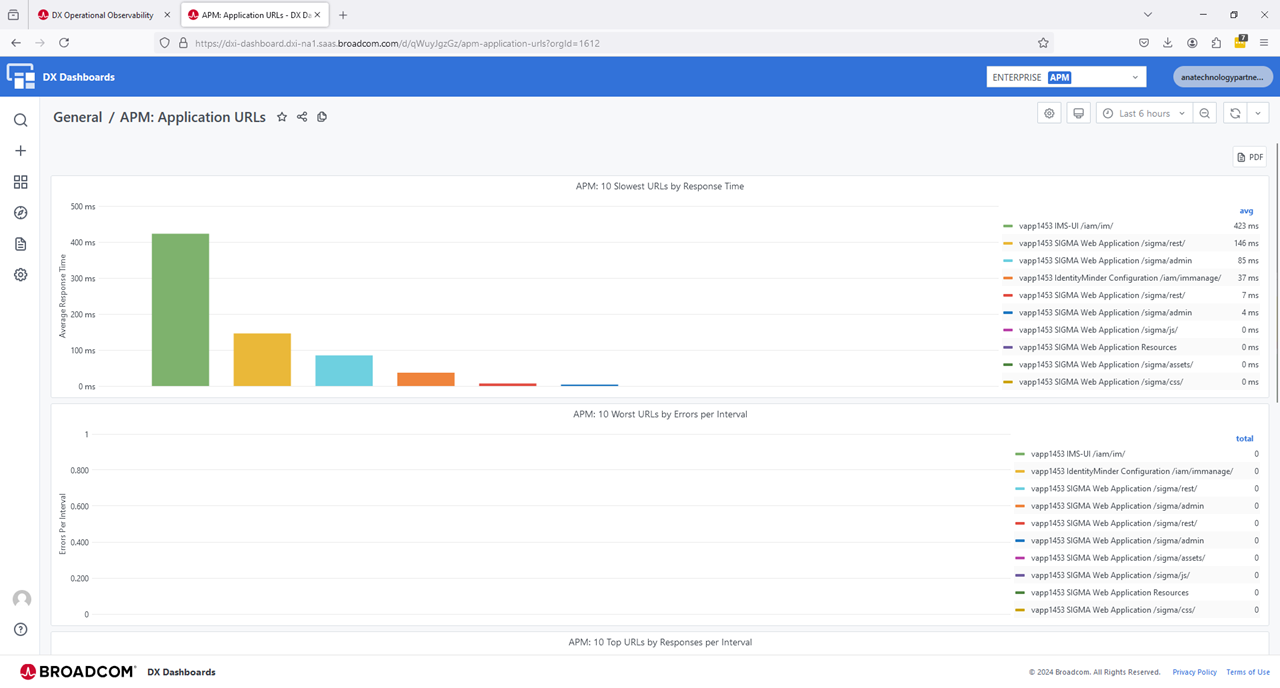Screen dimensions: 1280x688
Task: Open dashboard settings gear in top toolbar
Action: pos(1049,114)
